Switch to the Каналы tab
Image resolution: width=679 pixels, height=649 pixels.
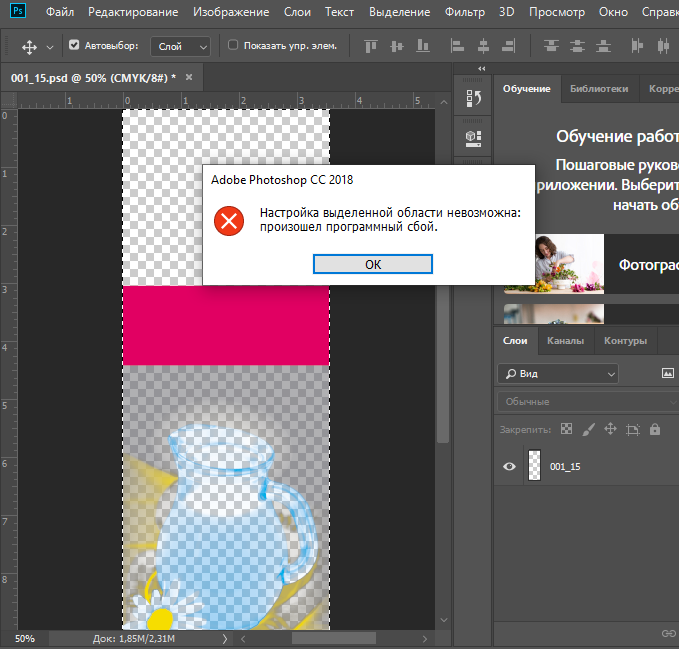566,341
